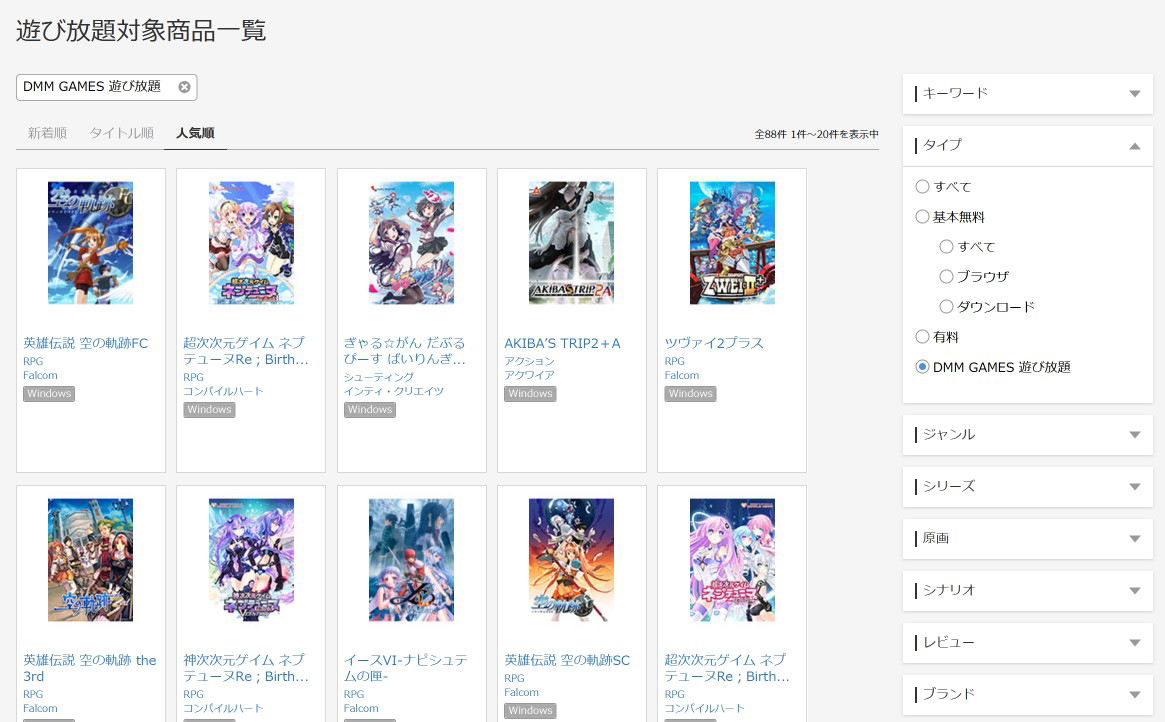The width and height of the screenshot is (1165, 722).
Task: Click RPG genre under 空の軌跡SC
Action: click(x=514, y=678)
